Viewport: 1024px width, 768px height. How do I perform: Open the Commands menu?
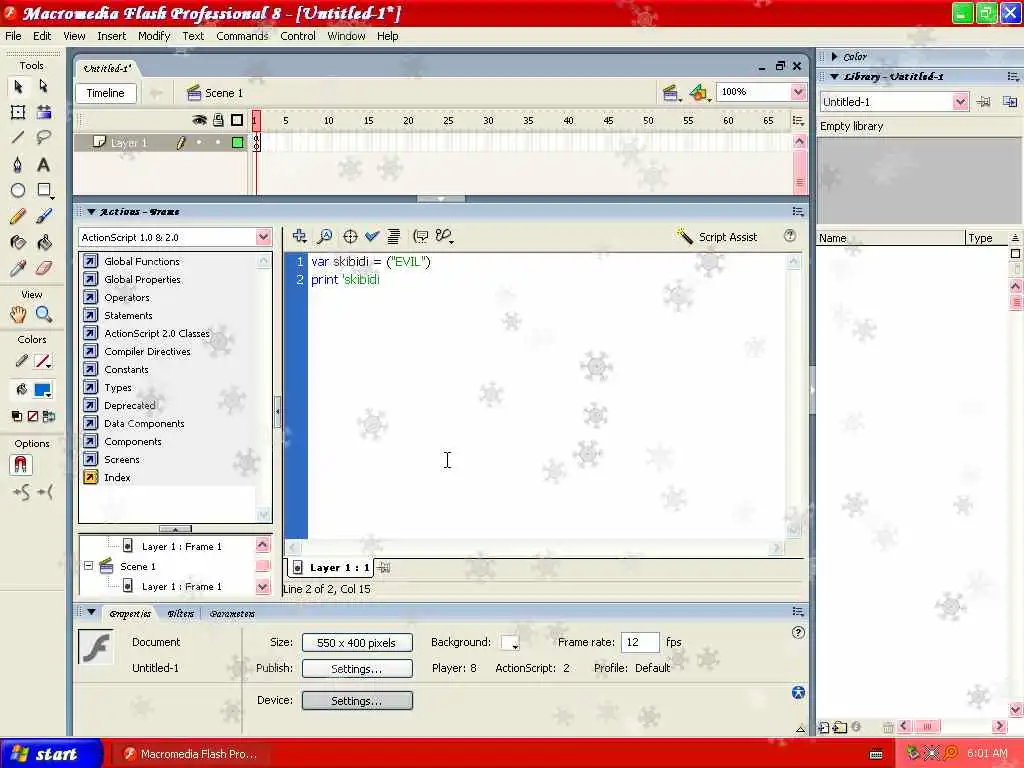[x=242, y=36]
